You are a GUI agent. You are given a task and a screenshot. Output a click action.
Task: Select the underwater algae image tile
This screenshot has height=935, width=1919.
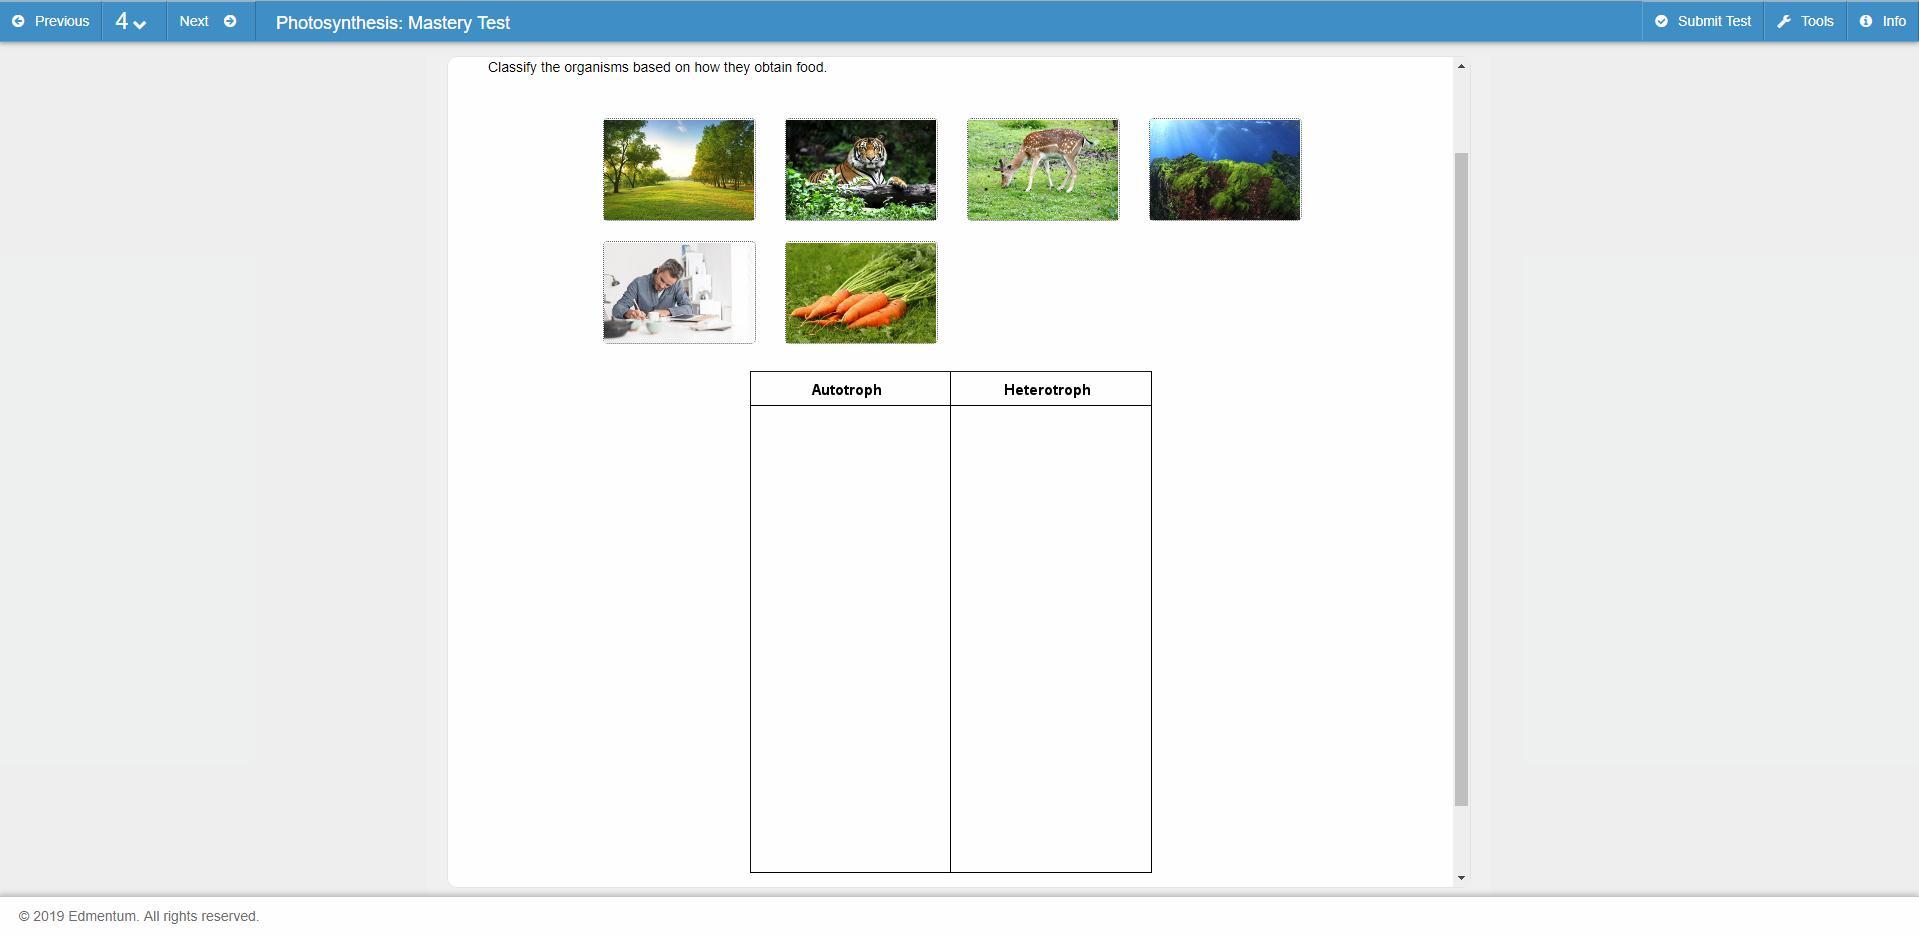[1225, 170]
